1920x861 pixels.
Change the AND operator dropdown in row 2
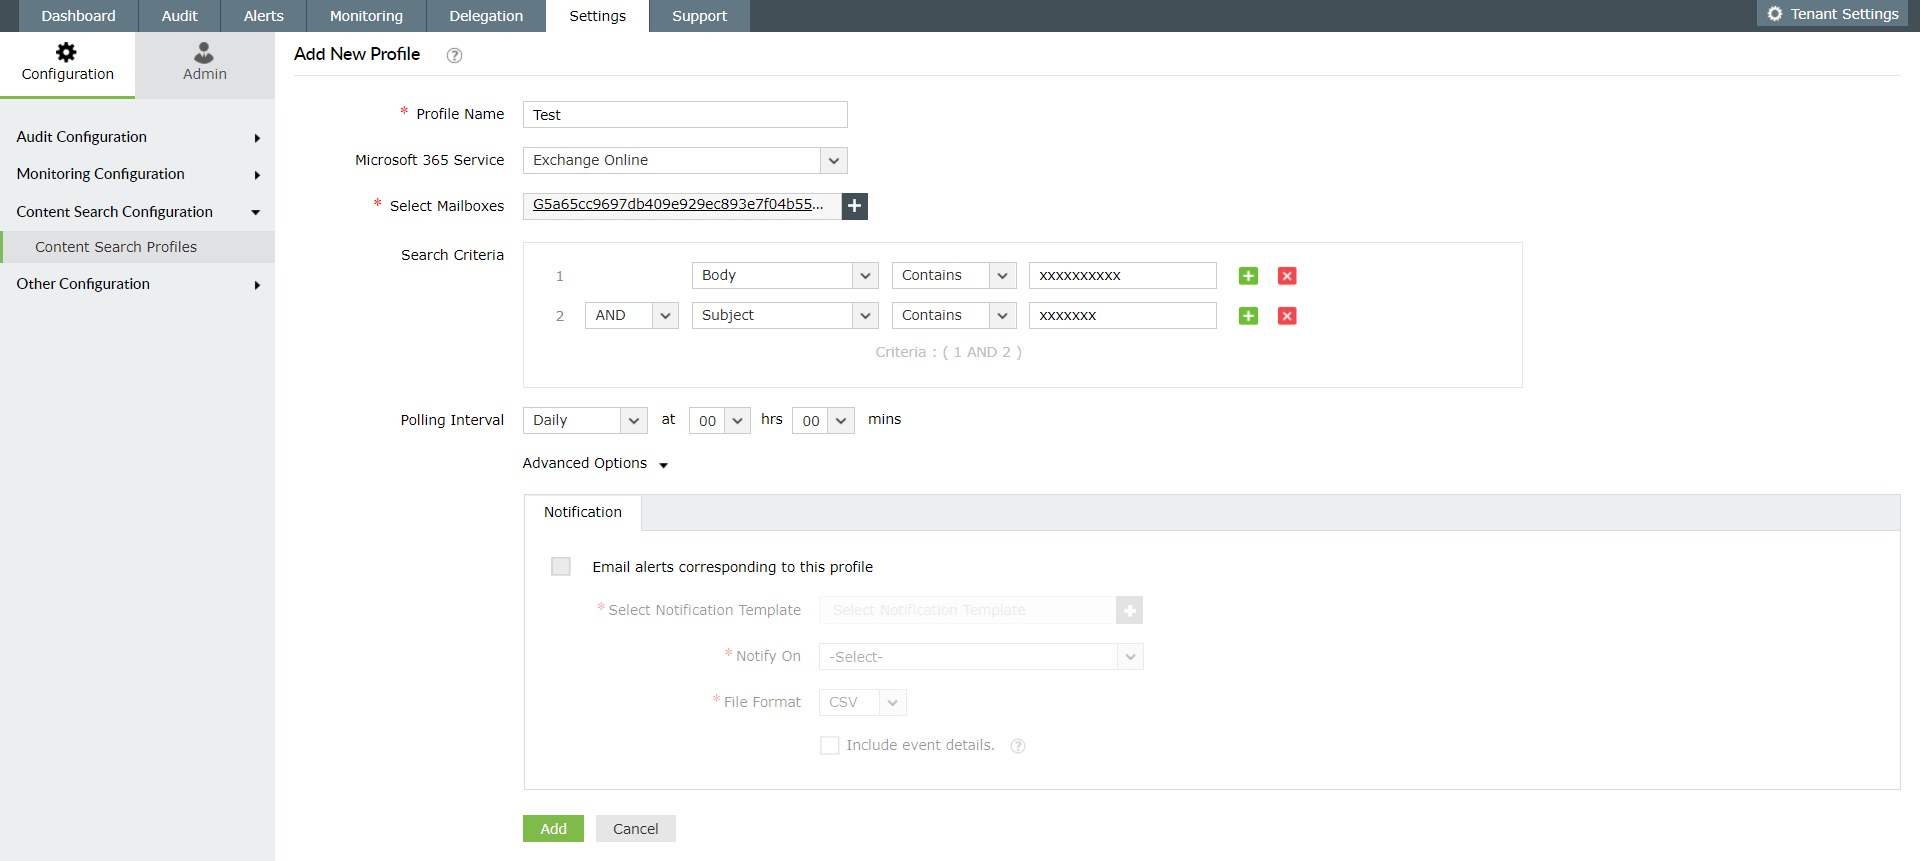click(632, 315)
